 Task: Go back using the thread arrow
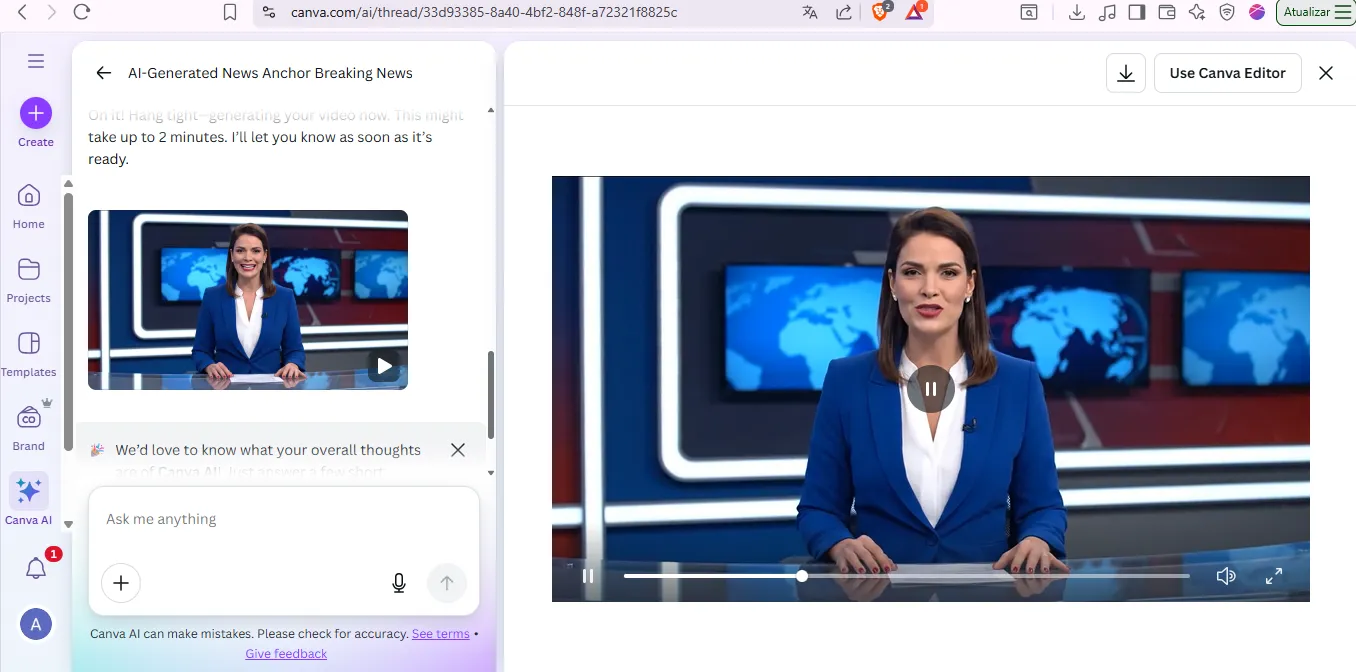tap(103, 73)
